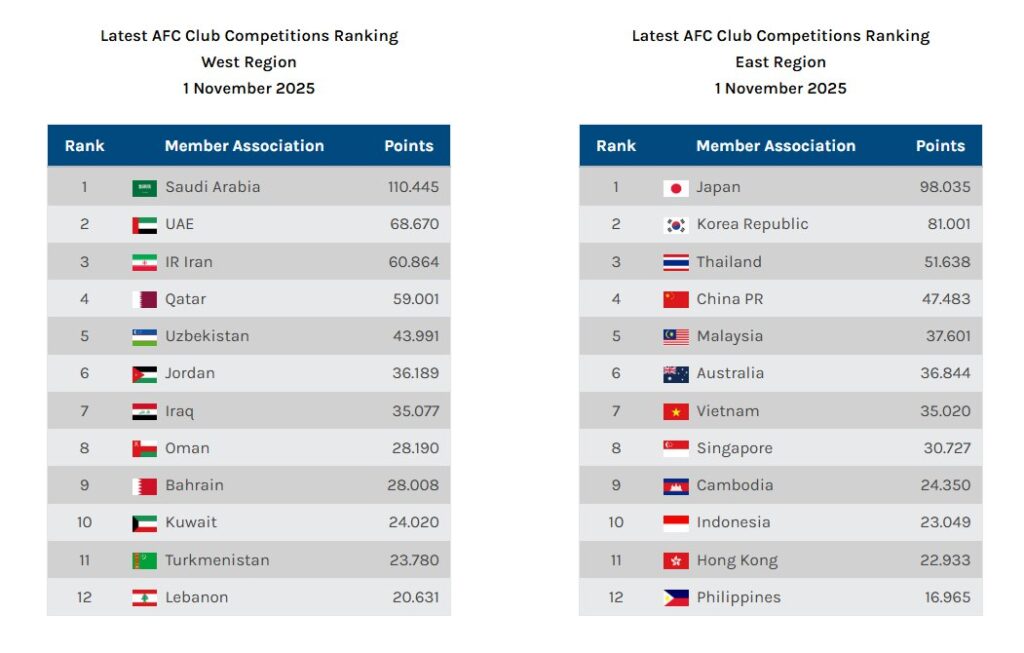
Task: Click the Korea Republic flag icon
Action: (676, 225)
